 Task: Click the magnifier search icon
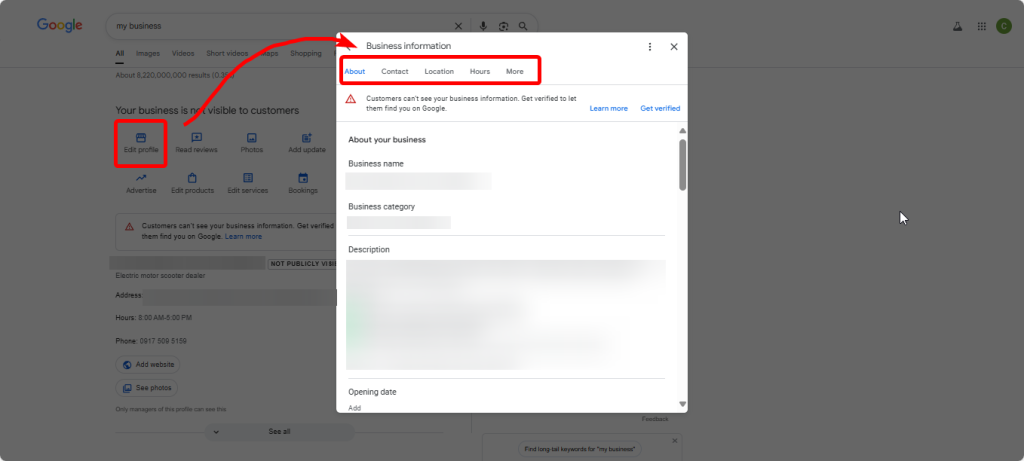[523, 26]
